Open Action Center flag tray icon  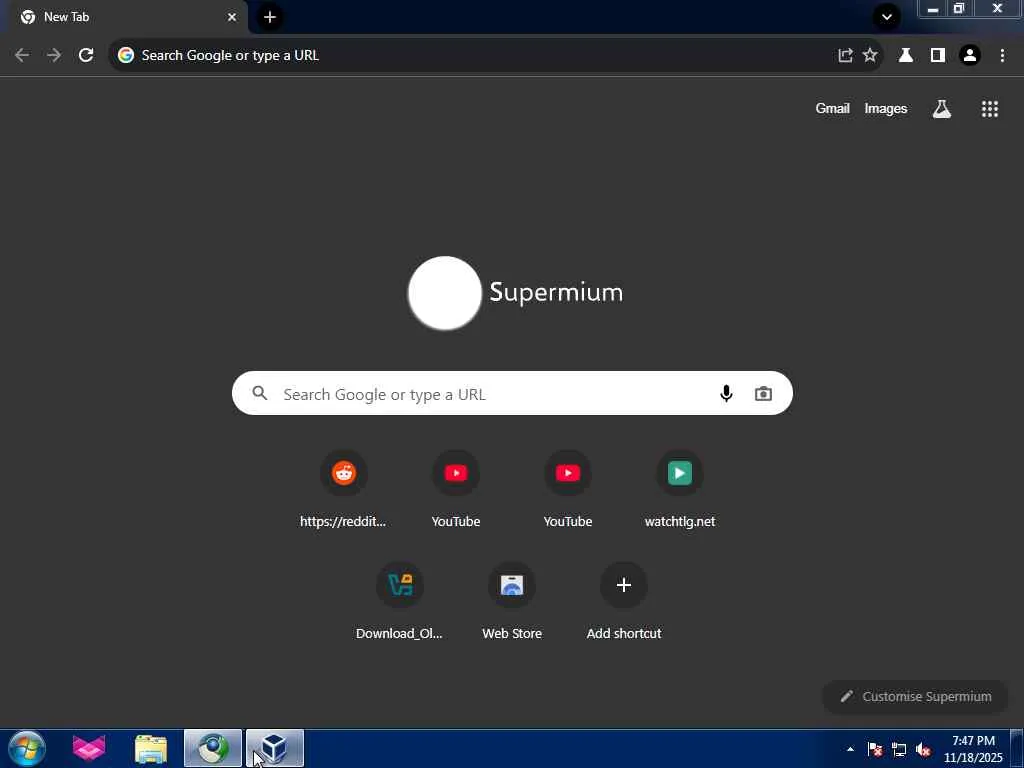(x=875, y=749)
